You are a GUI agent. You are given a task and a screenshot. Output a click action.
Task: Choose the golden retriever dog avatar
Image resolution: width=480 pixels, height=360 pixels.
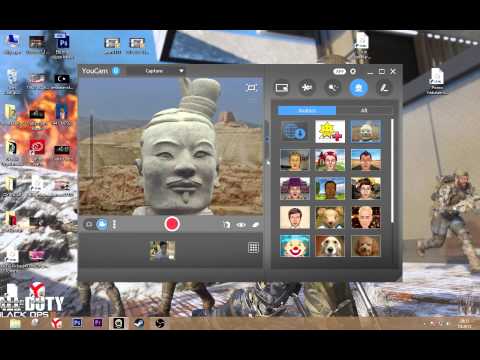pyautogui.click(x=330, y=246)
